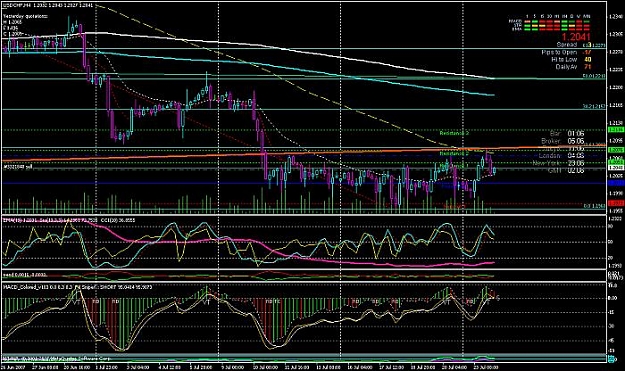
Task: Click the dark blue horizontal pivot line
Action: (305, 184)
